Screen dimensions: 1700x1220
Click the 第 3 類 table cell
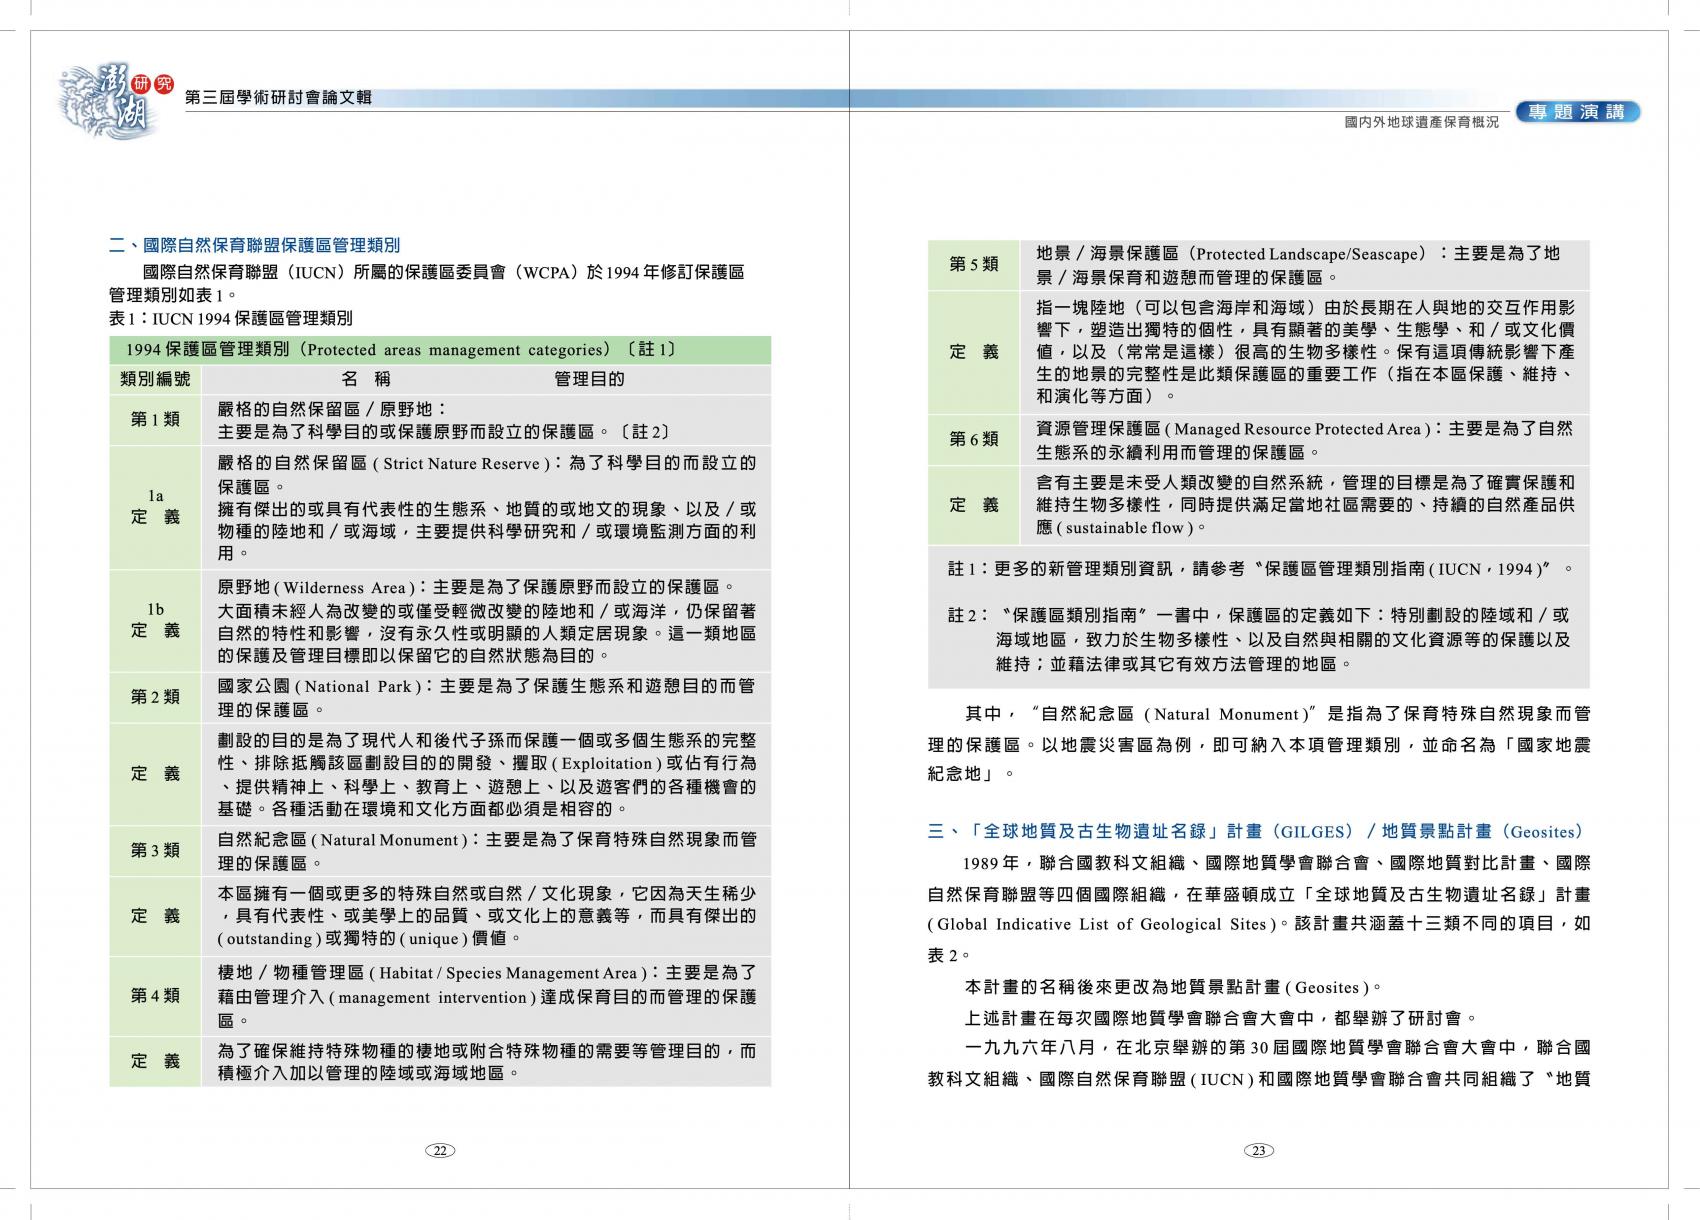pyautogui.click(x=155, y=850)
